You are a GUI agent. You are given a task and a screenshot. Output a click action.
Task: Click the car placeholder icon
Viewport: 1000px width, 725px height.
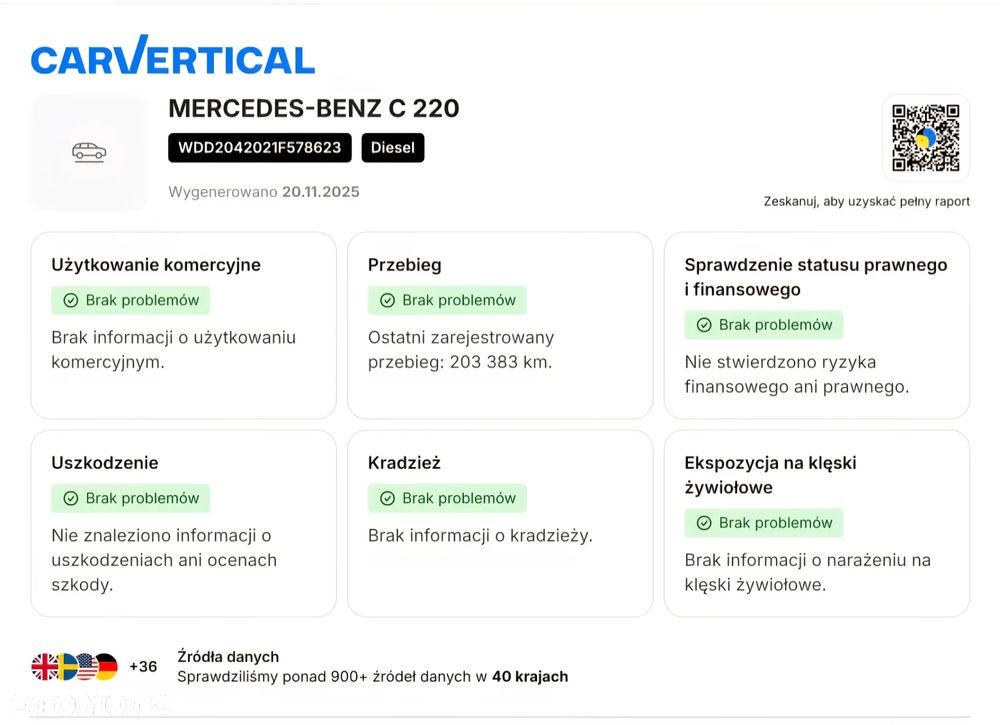pyautogui.click(x=89, y=152)
